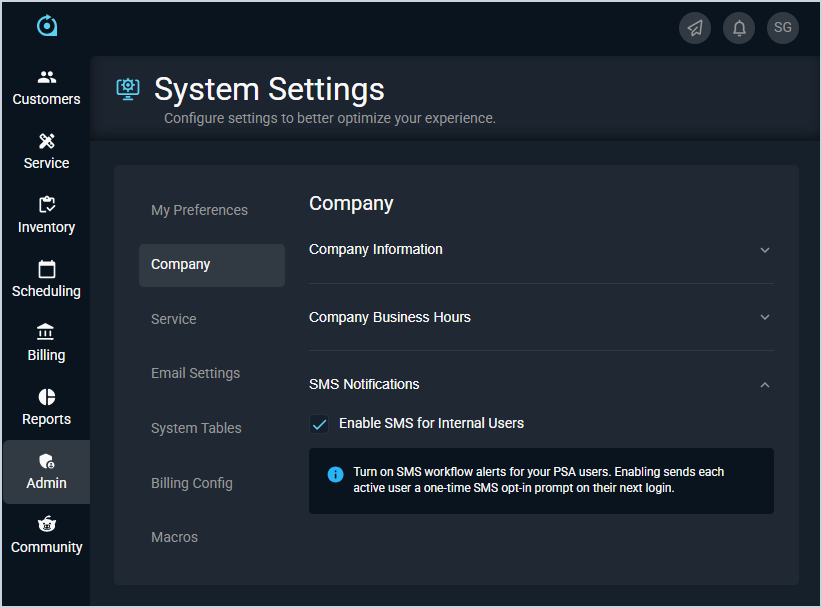Open System Tables settings
822x608 pixels.
click(196, 428)
